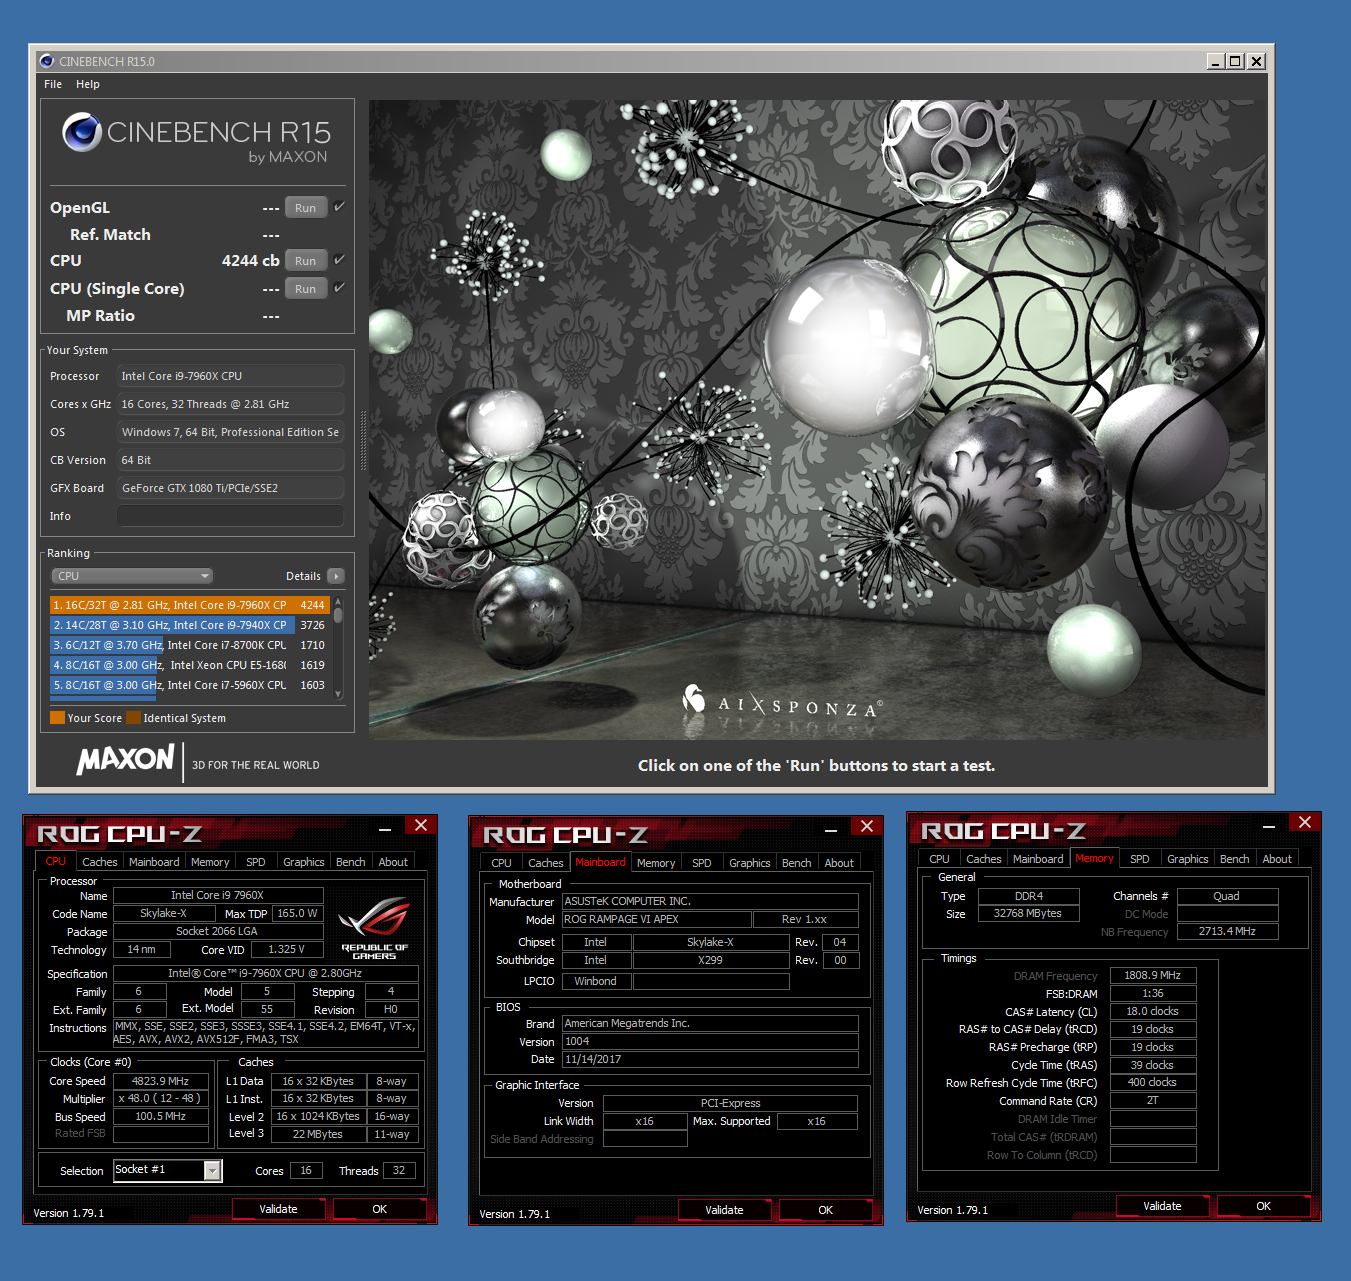1351x1281 pixels.
Task: Click the Core Speed 4823.9 MHz value
Action: click(161, 1081)
